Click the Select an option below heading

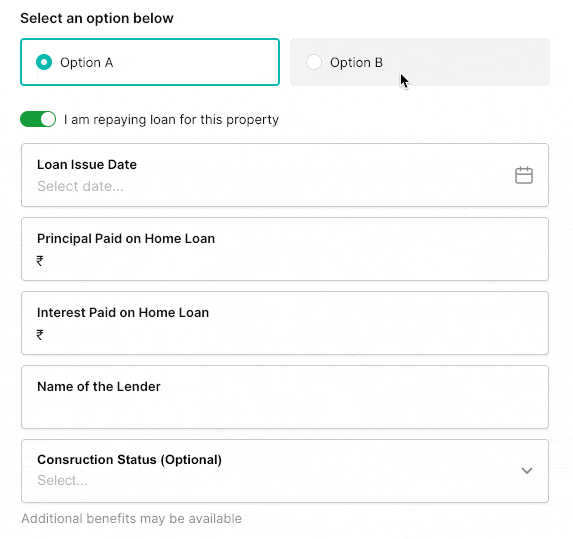[x=97, y=18]
